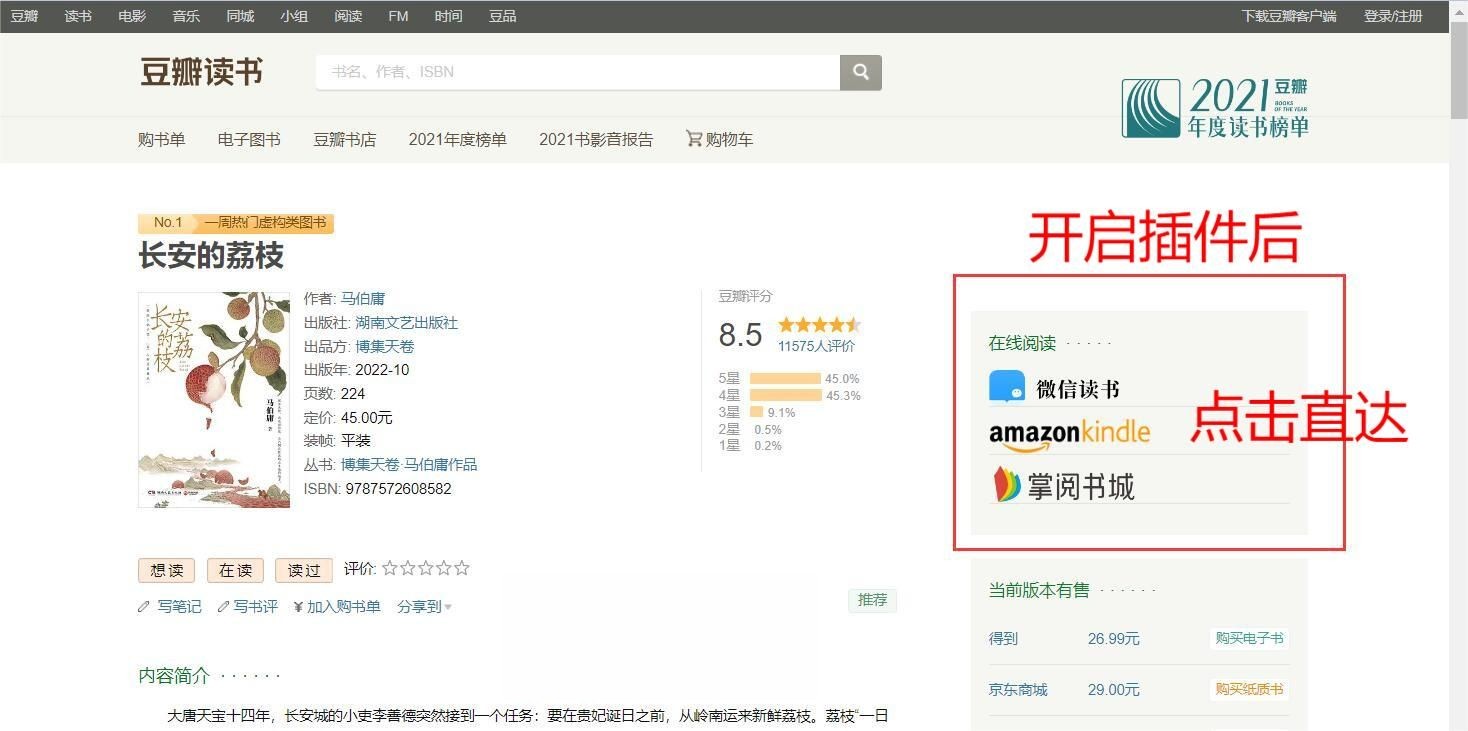Go to the 购书单 tab
Image resolution: width=1468 pixels, height=731 pixels.
[162, 139]
